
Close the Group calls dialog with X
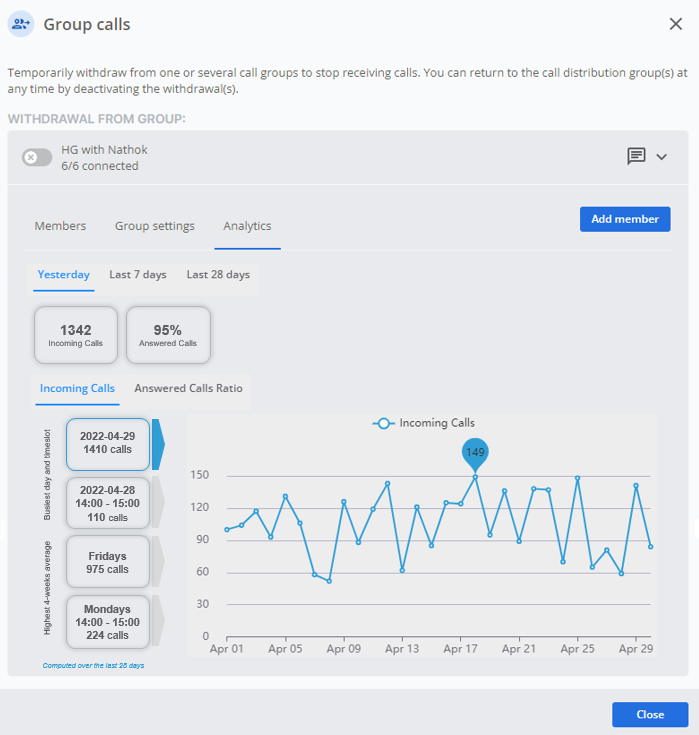coord(676,24)
